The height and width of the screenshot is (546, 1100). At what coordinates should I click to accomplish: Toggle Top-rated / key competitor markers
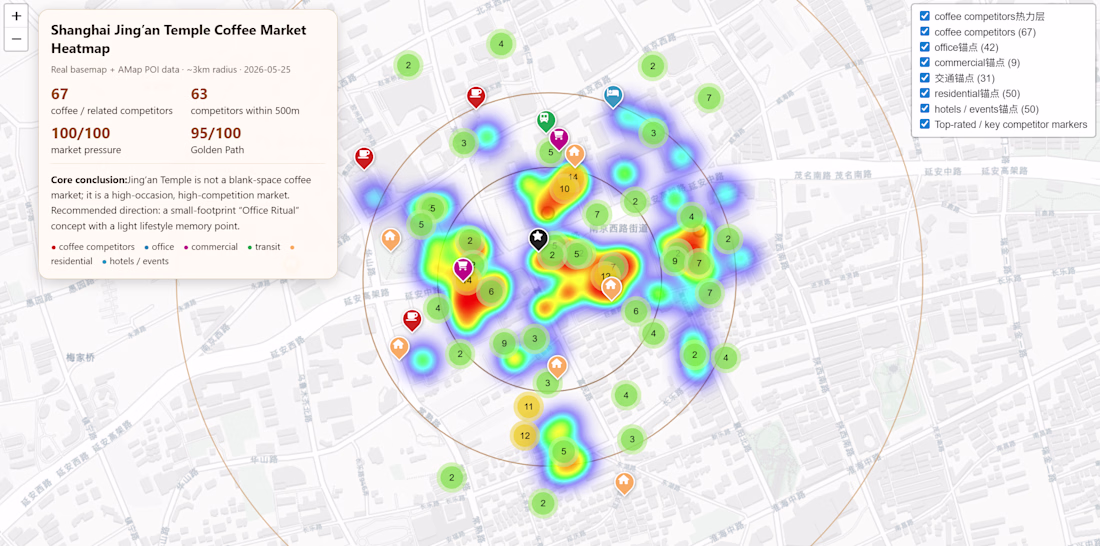(925, 124)
